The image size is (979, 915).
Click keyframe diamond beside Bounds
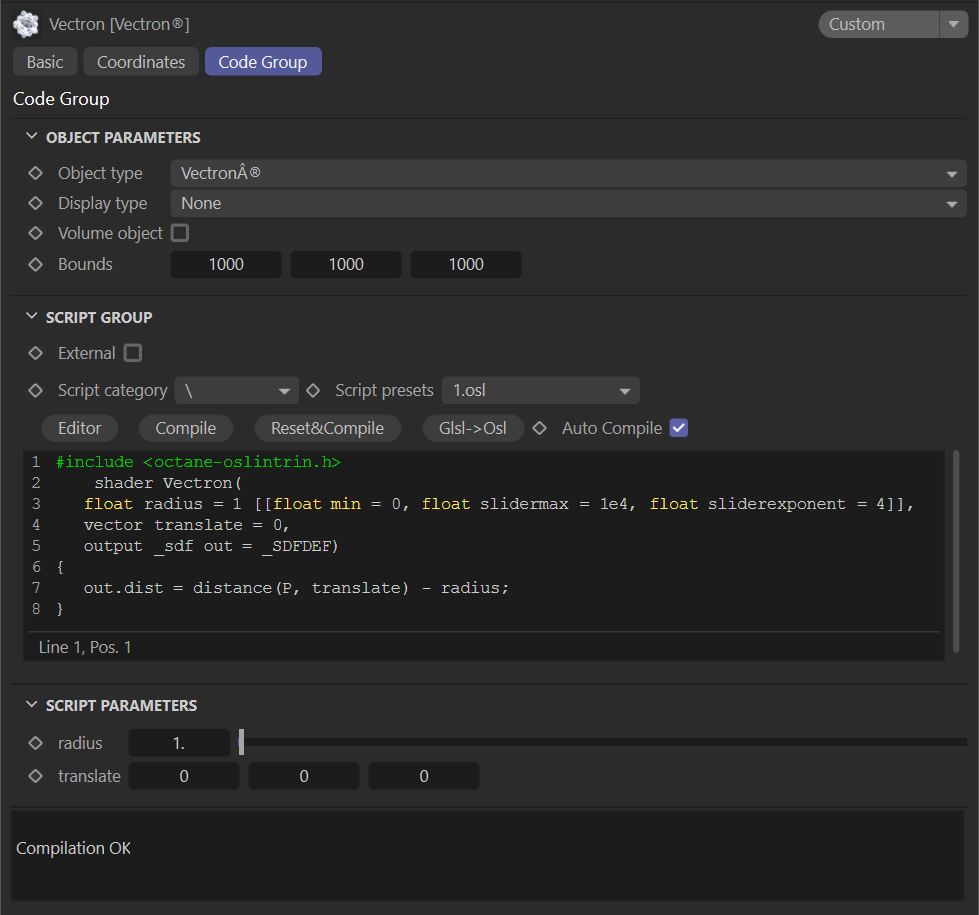pos(36,264)
